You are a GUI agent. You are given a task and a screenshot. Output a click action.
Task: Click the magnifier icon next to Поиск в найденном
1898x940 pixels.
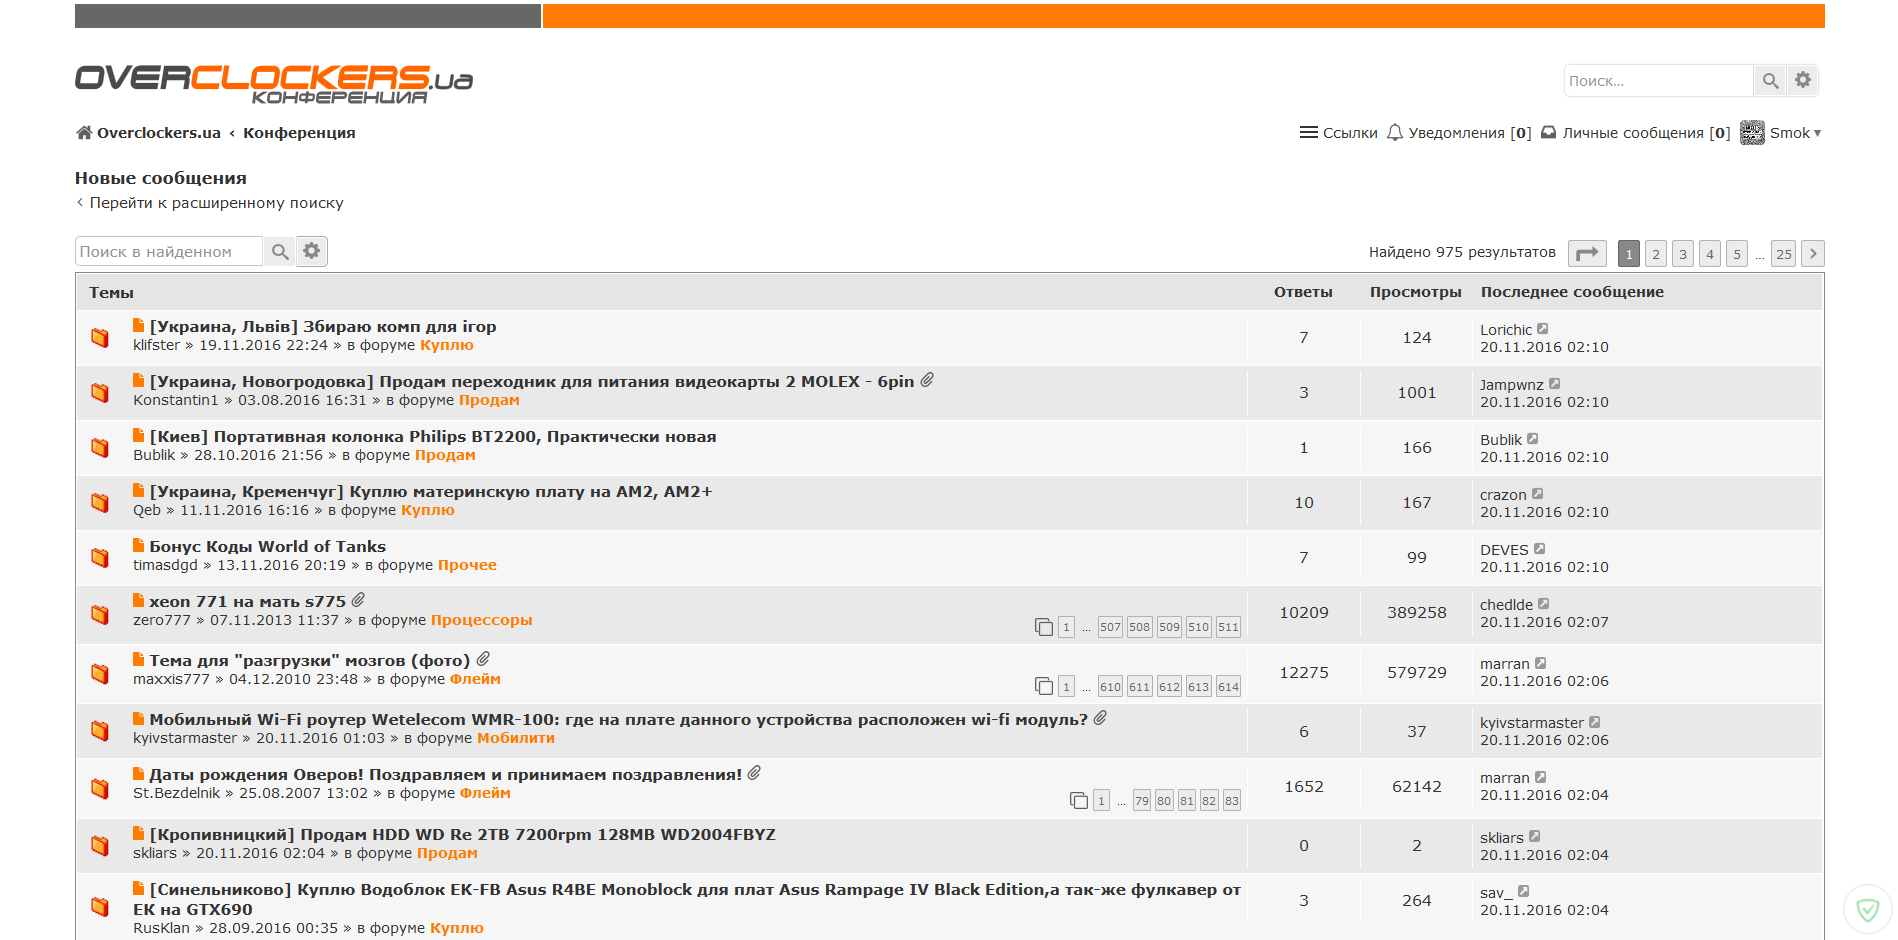point(280,251)
